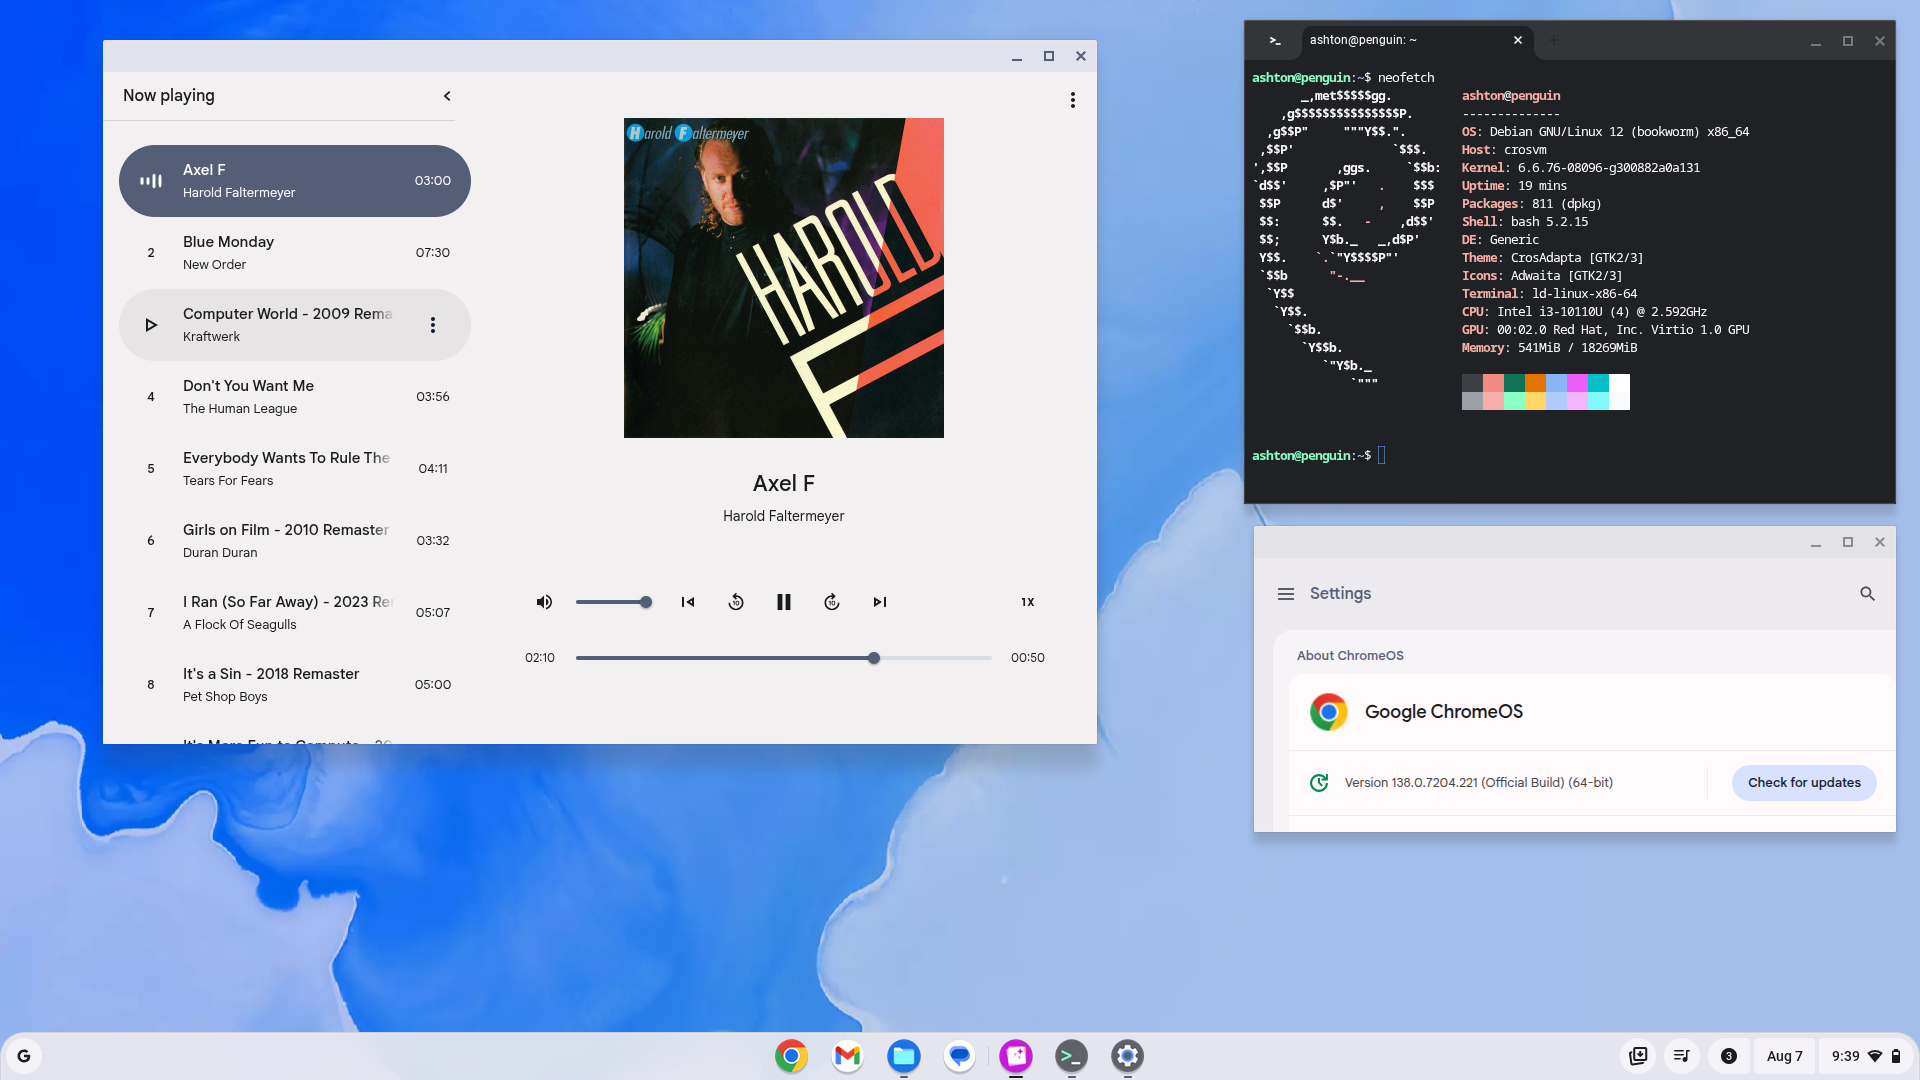The height and width of the screenshot is (1080, 1920).
Task: Open the notification count badge
Action: [x=1728, y=1056]
